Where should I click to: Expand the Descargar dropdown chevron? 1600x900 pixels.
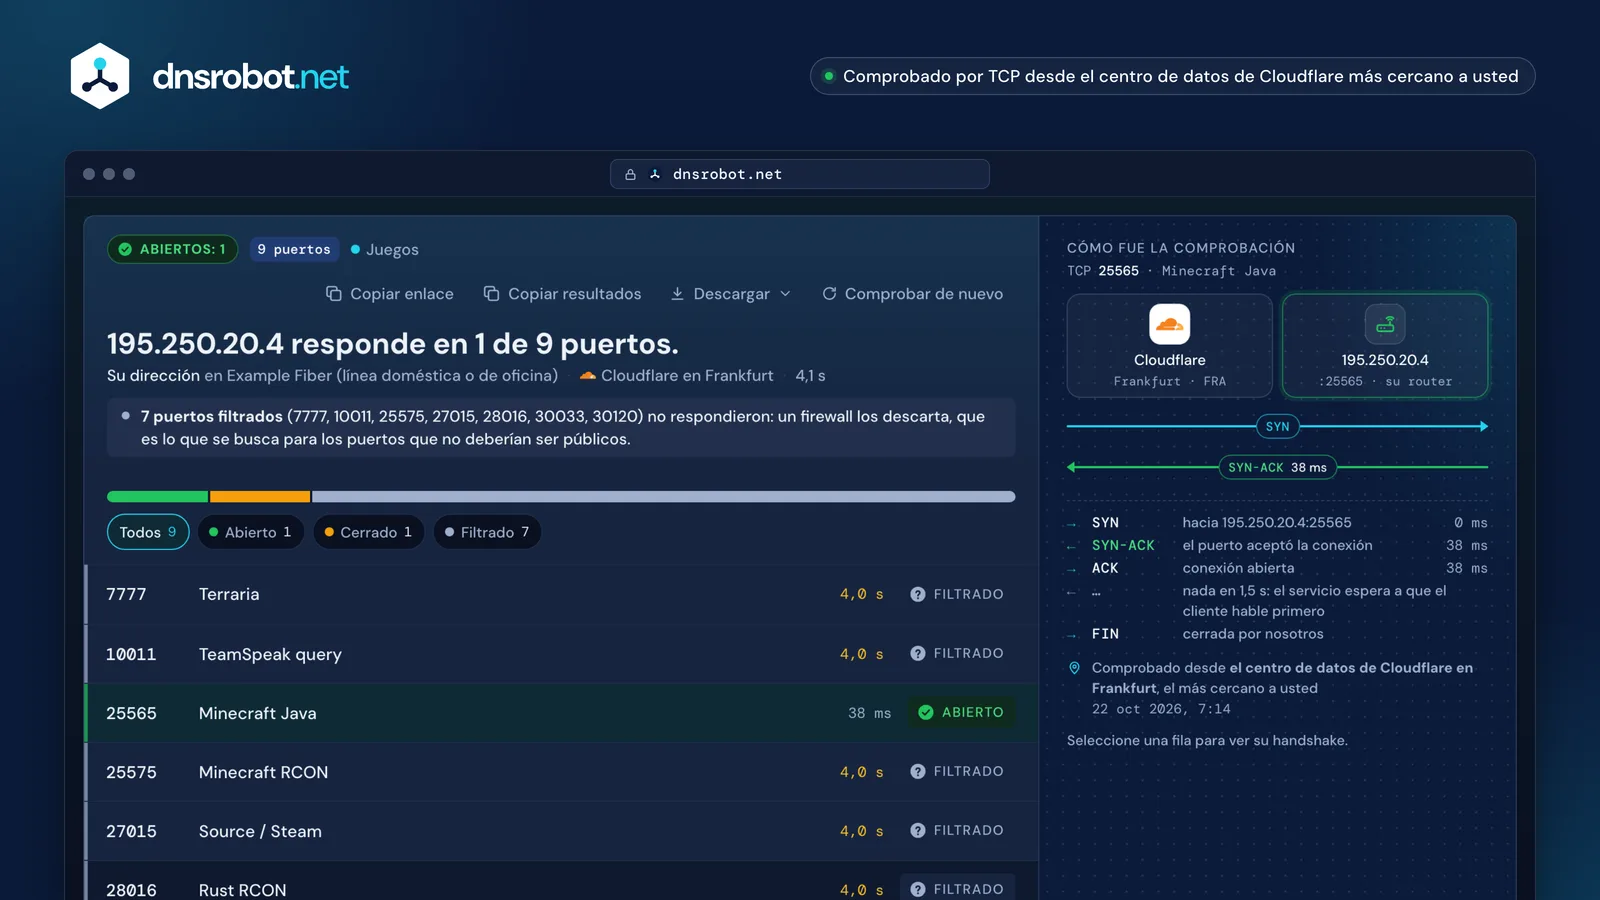785,294
